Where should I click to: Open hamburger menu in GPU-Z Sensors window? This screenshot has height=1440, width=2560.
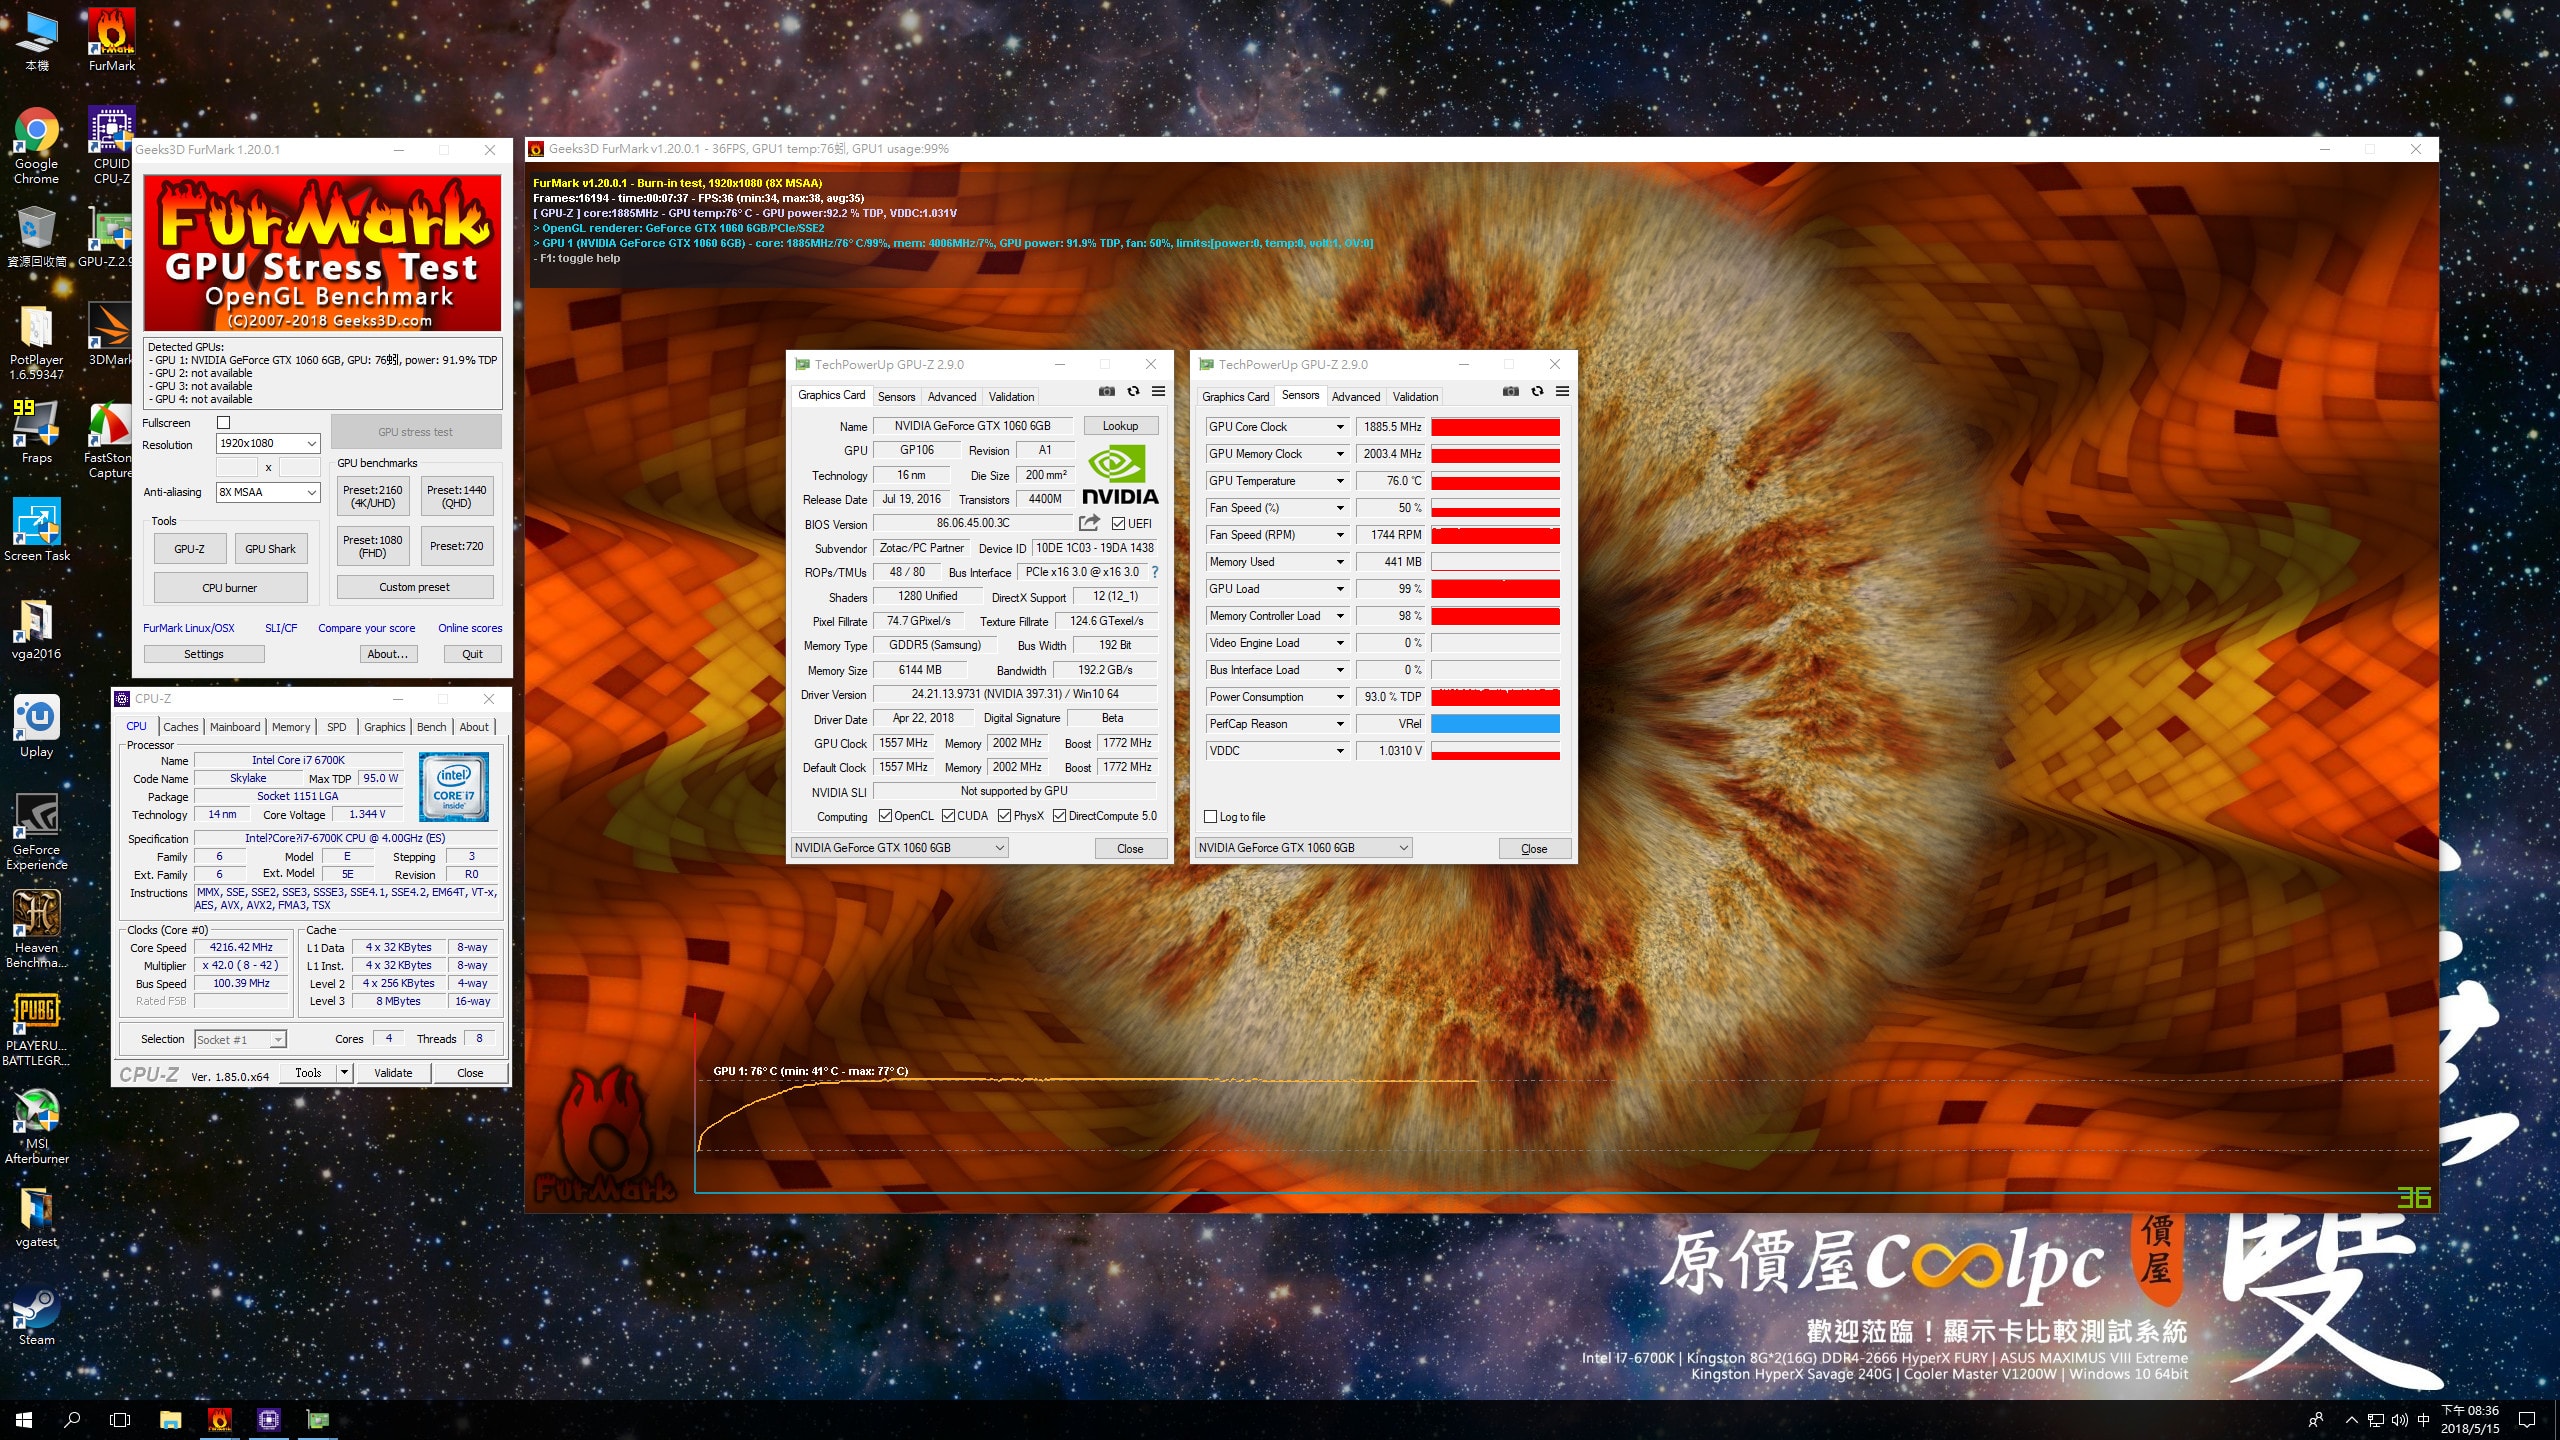[x=1562, y=391]
